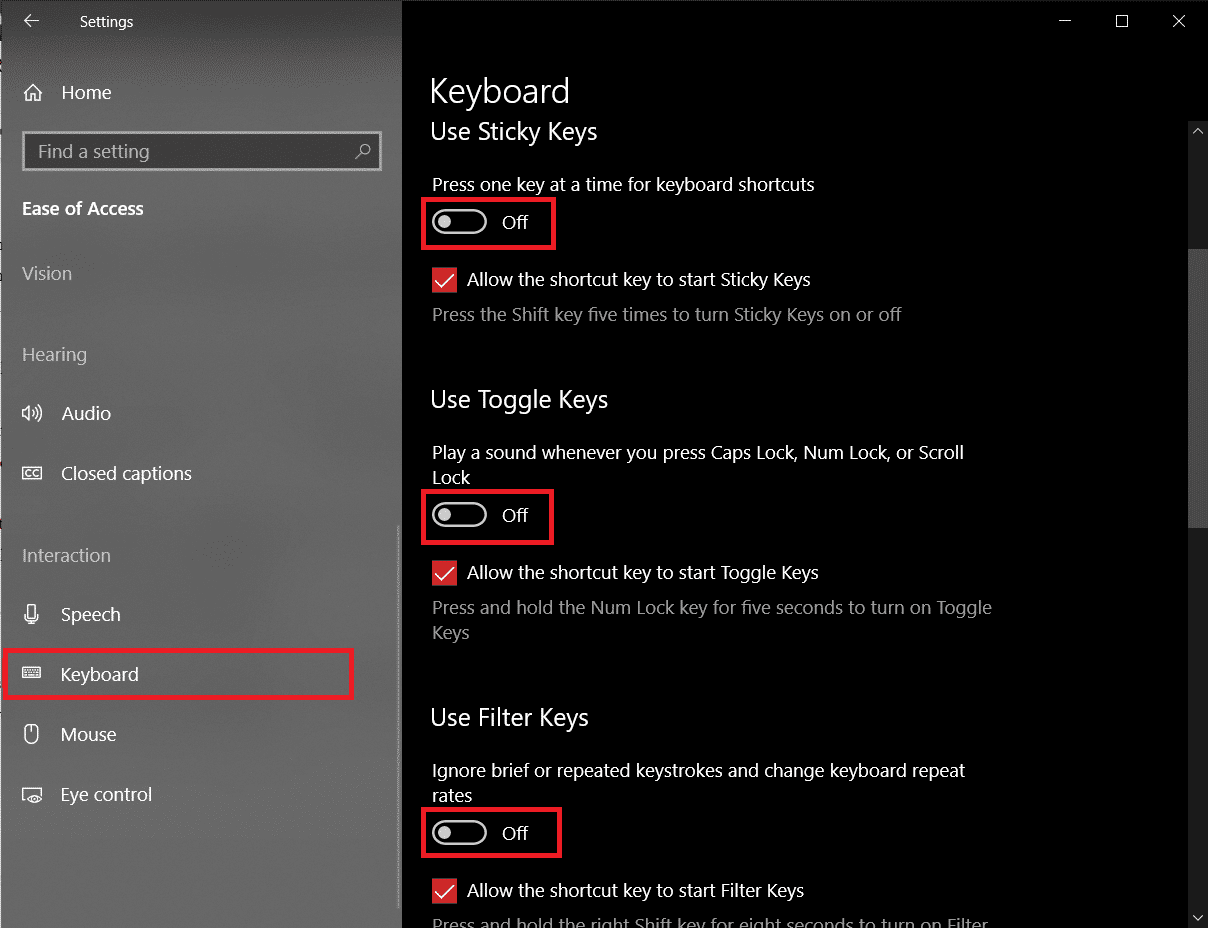
Task: Click the Home icon
Action: [x=33, y=92]
